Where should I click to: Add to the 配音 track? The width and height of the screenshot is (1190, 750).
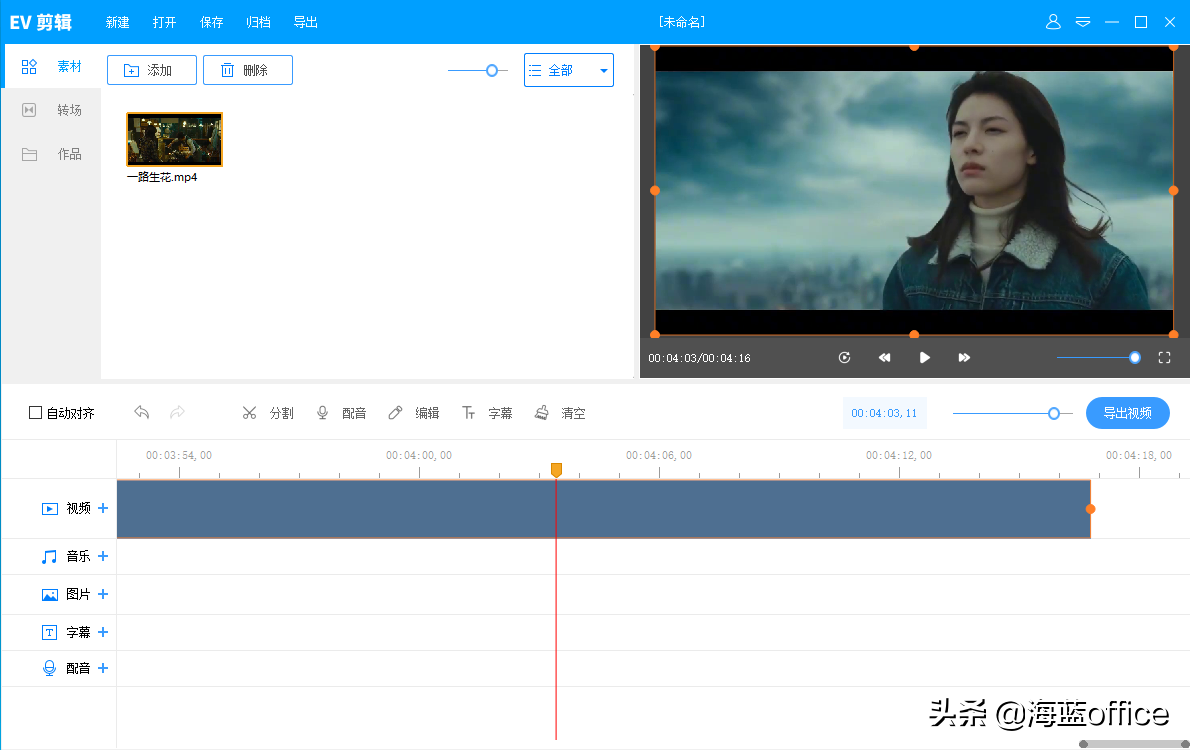(x=103, y=668)
